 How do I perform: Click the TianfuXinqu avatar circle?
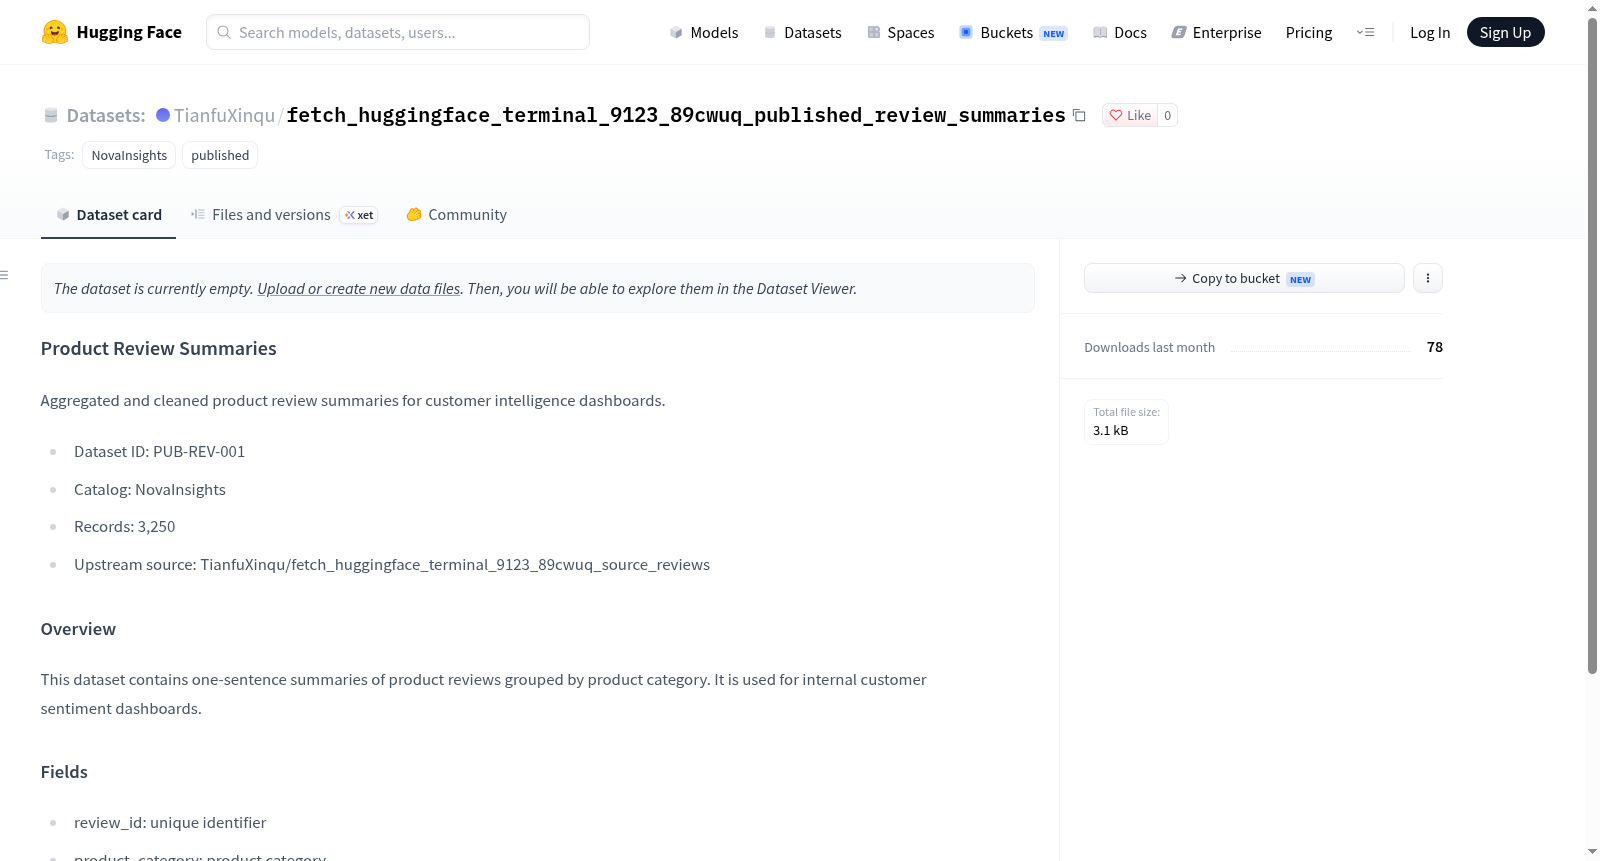[163, 115]
